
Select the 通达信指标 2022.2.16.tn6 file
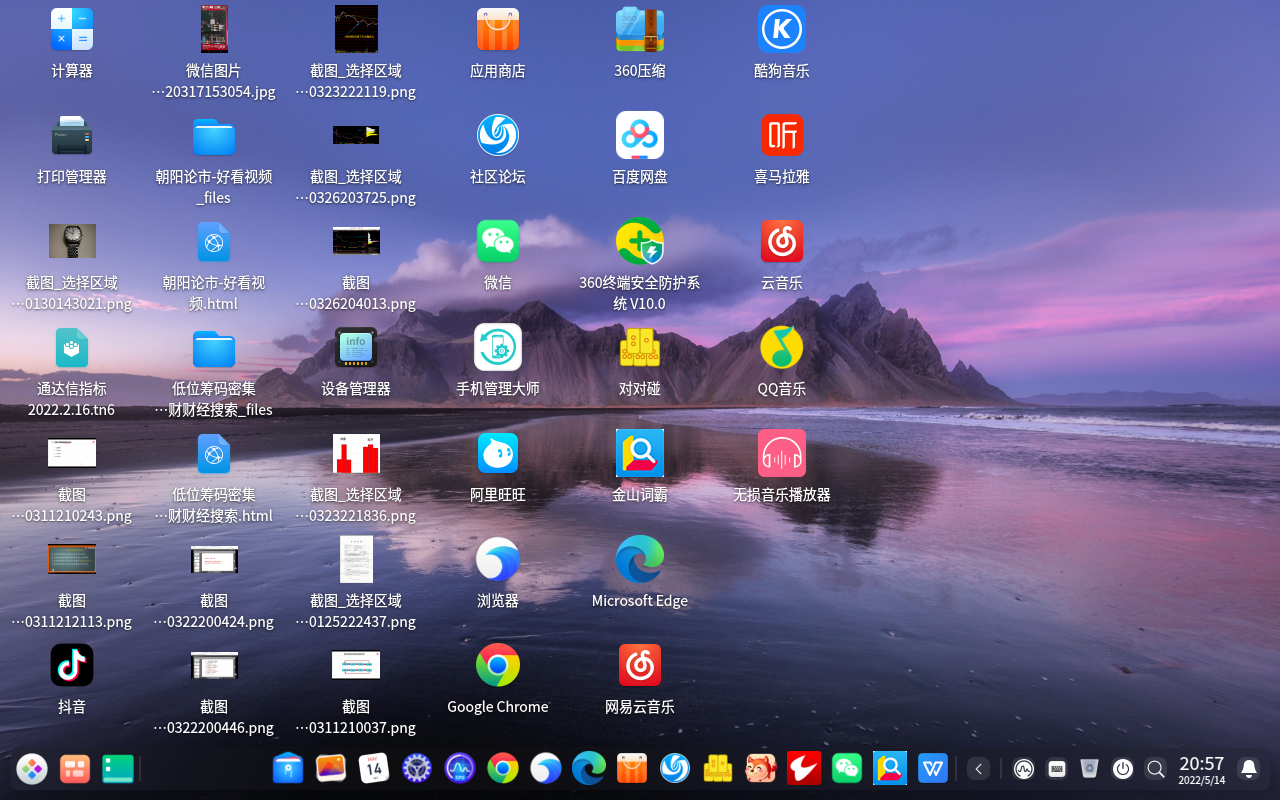pos(72,348)
